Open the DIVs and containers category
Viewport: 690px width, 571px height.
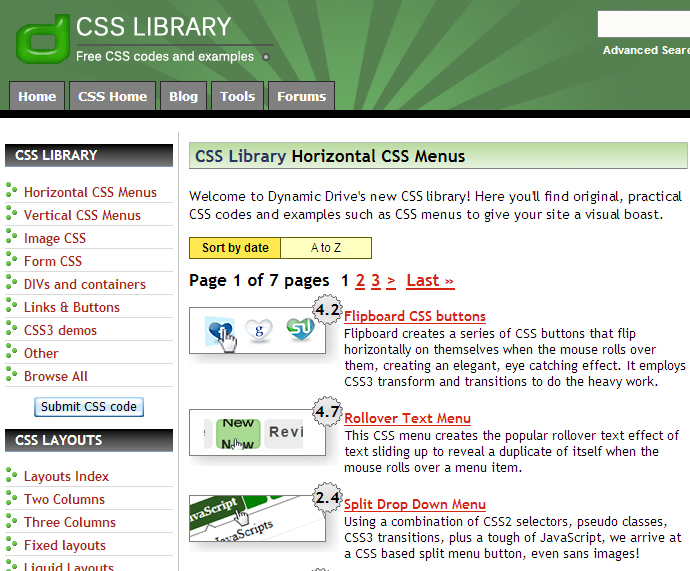[84, 284]
